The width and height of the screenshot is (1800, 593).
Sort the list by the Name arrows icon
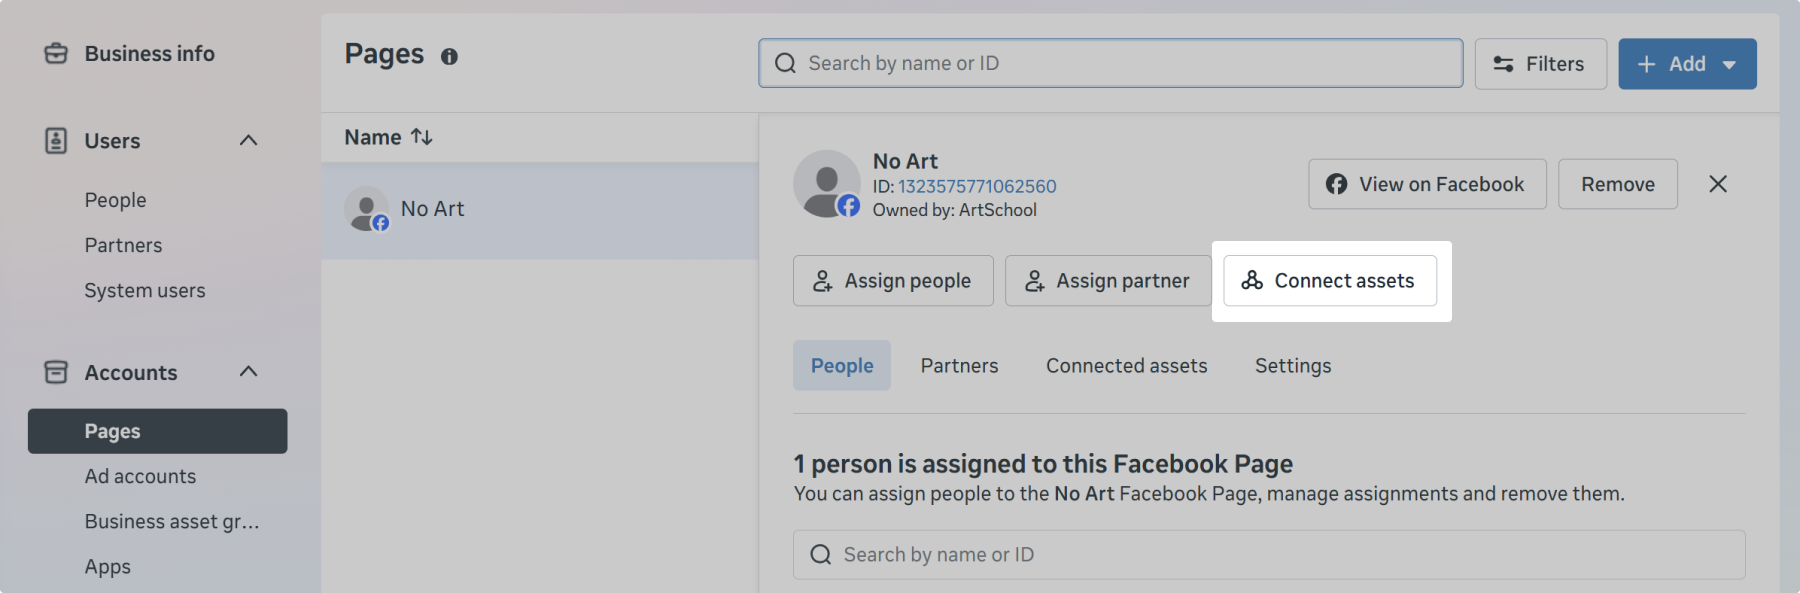point(422,137)
